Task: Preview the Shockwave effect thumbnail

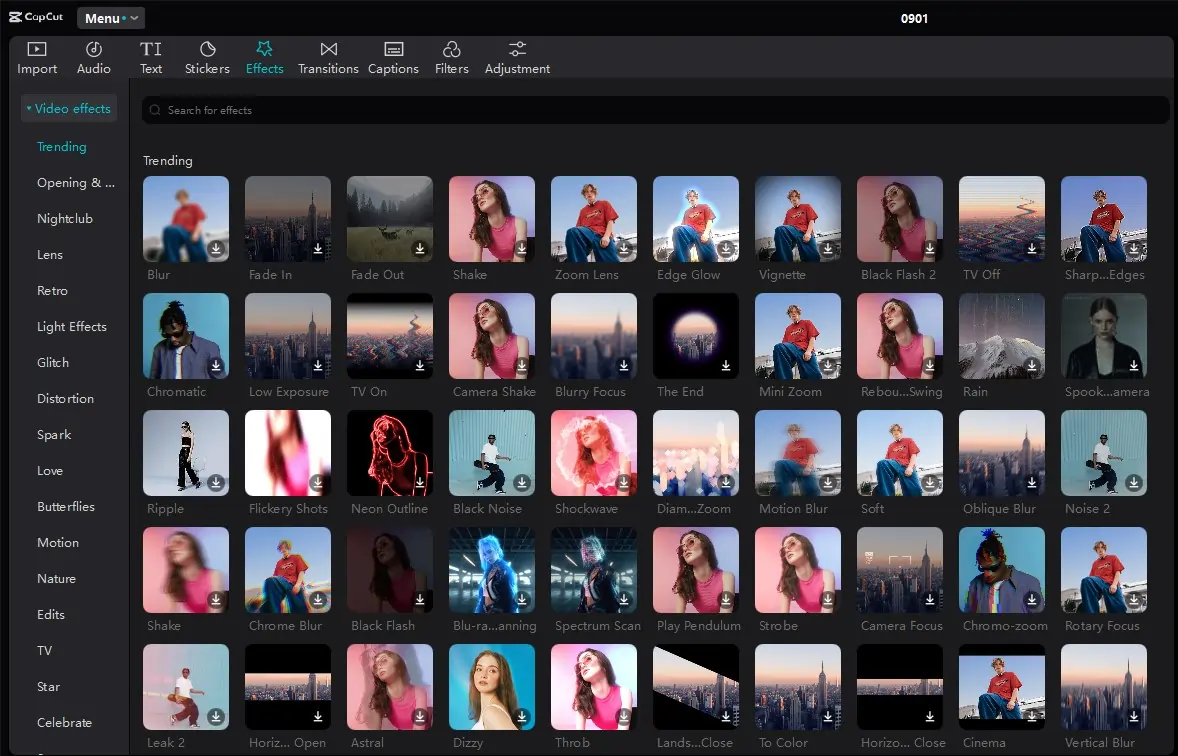Action: pos(594,452)
